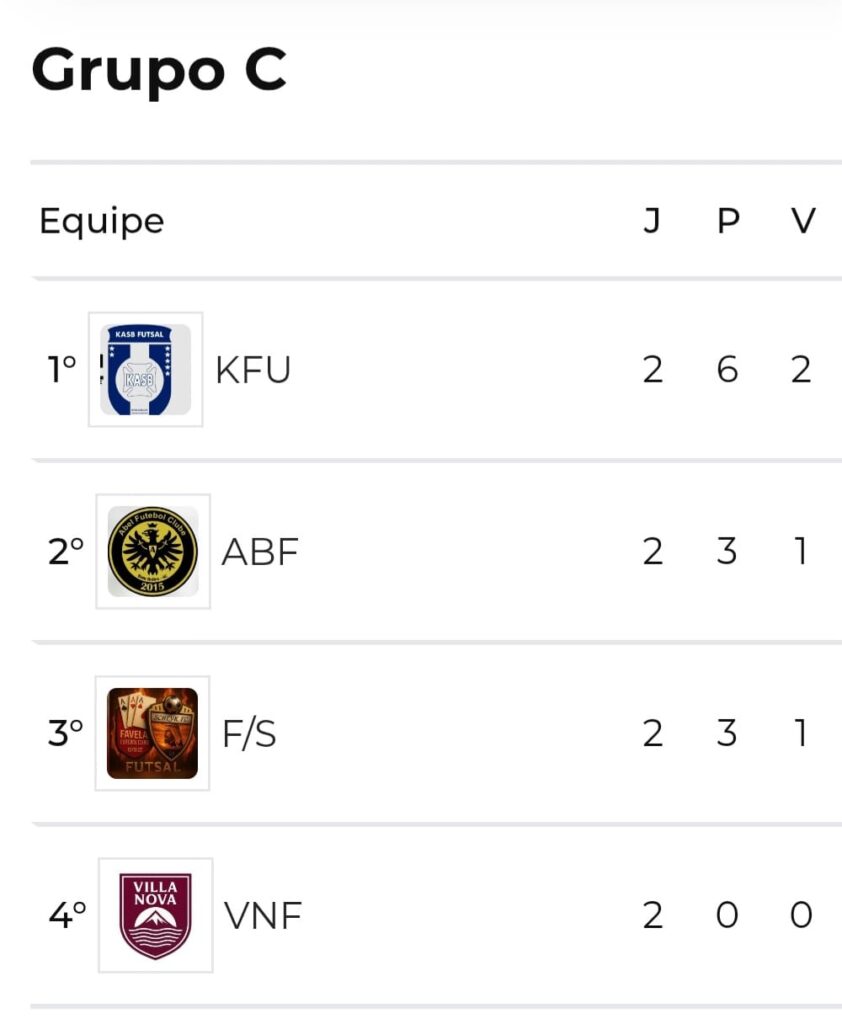Sort by the J games column header

[x=652, y=221]
